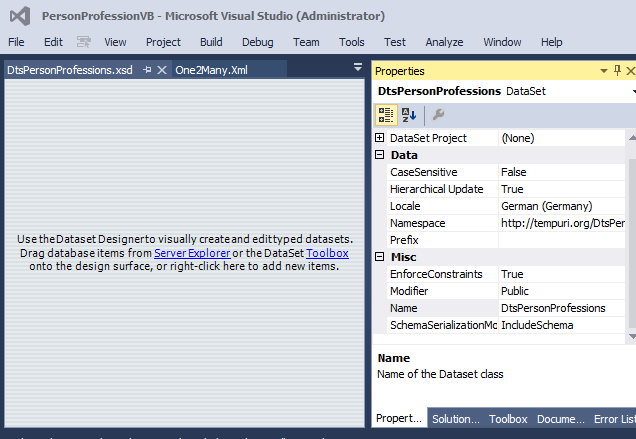The width and height of the screenshot is (636, 439).
Task: Open the Build menu
Action: click(211, 42)
